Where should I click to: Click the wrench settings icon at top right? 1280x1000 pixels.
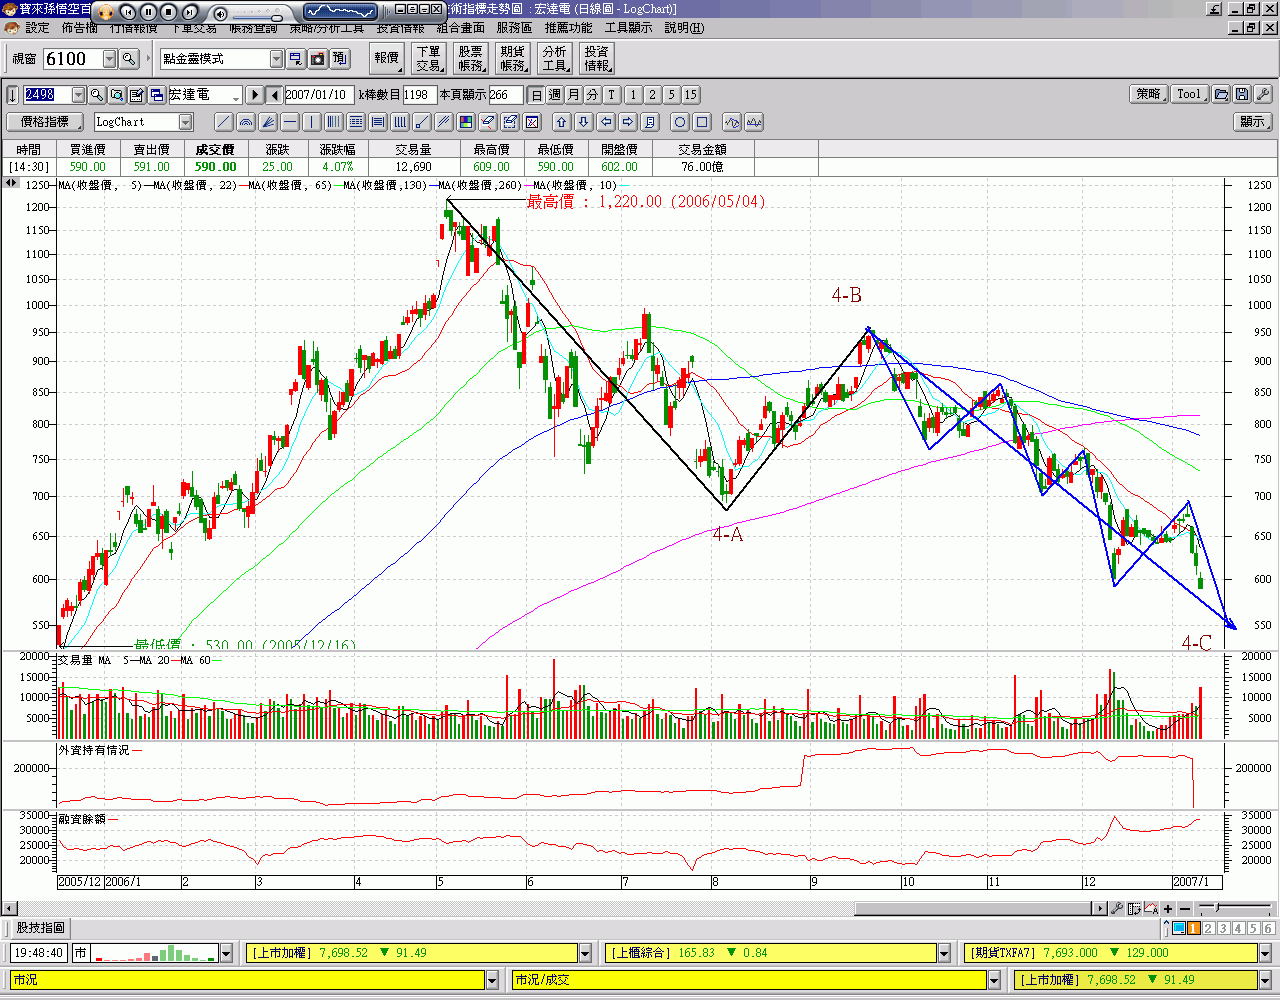click(x=1263, y=94)
